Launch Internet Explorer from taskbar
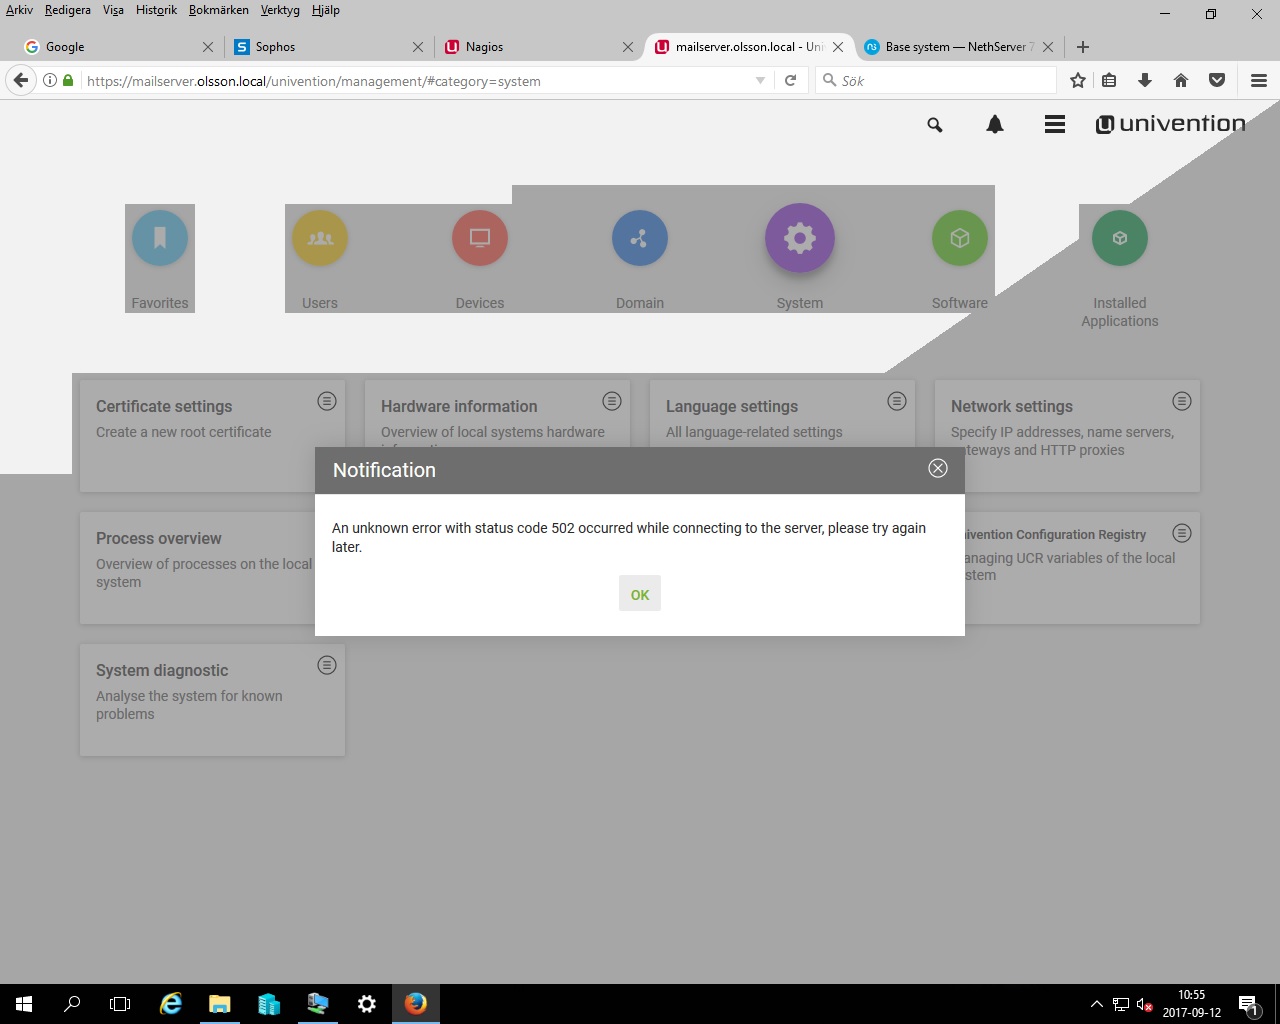1280x1024 pixels. point(171,1004)
